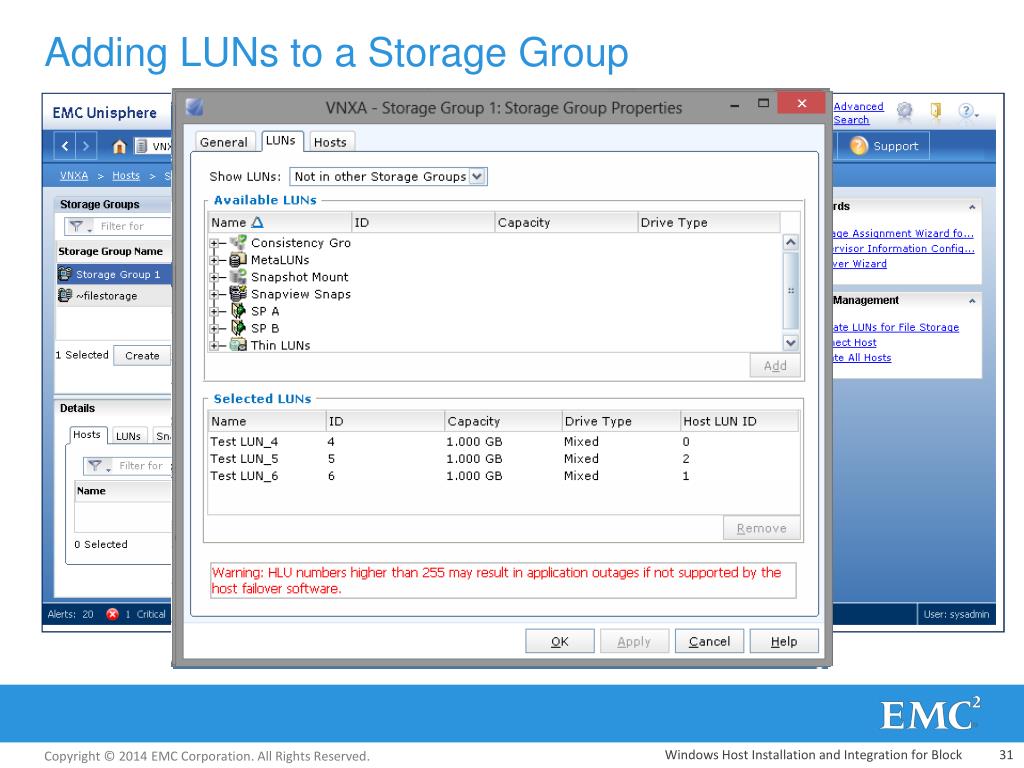Viewport: 1024px width, 768px height.
Task: Click the Available LUNs scrollbar thumb
Action: point(790,291)
